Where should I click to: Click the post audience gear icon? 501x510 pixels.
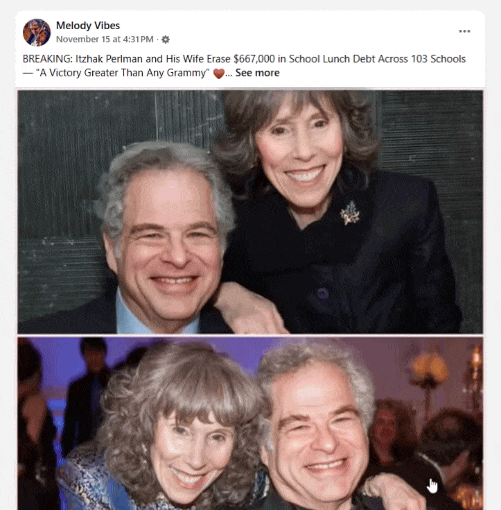[165, 40]
